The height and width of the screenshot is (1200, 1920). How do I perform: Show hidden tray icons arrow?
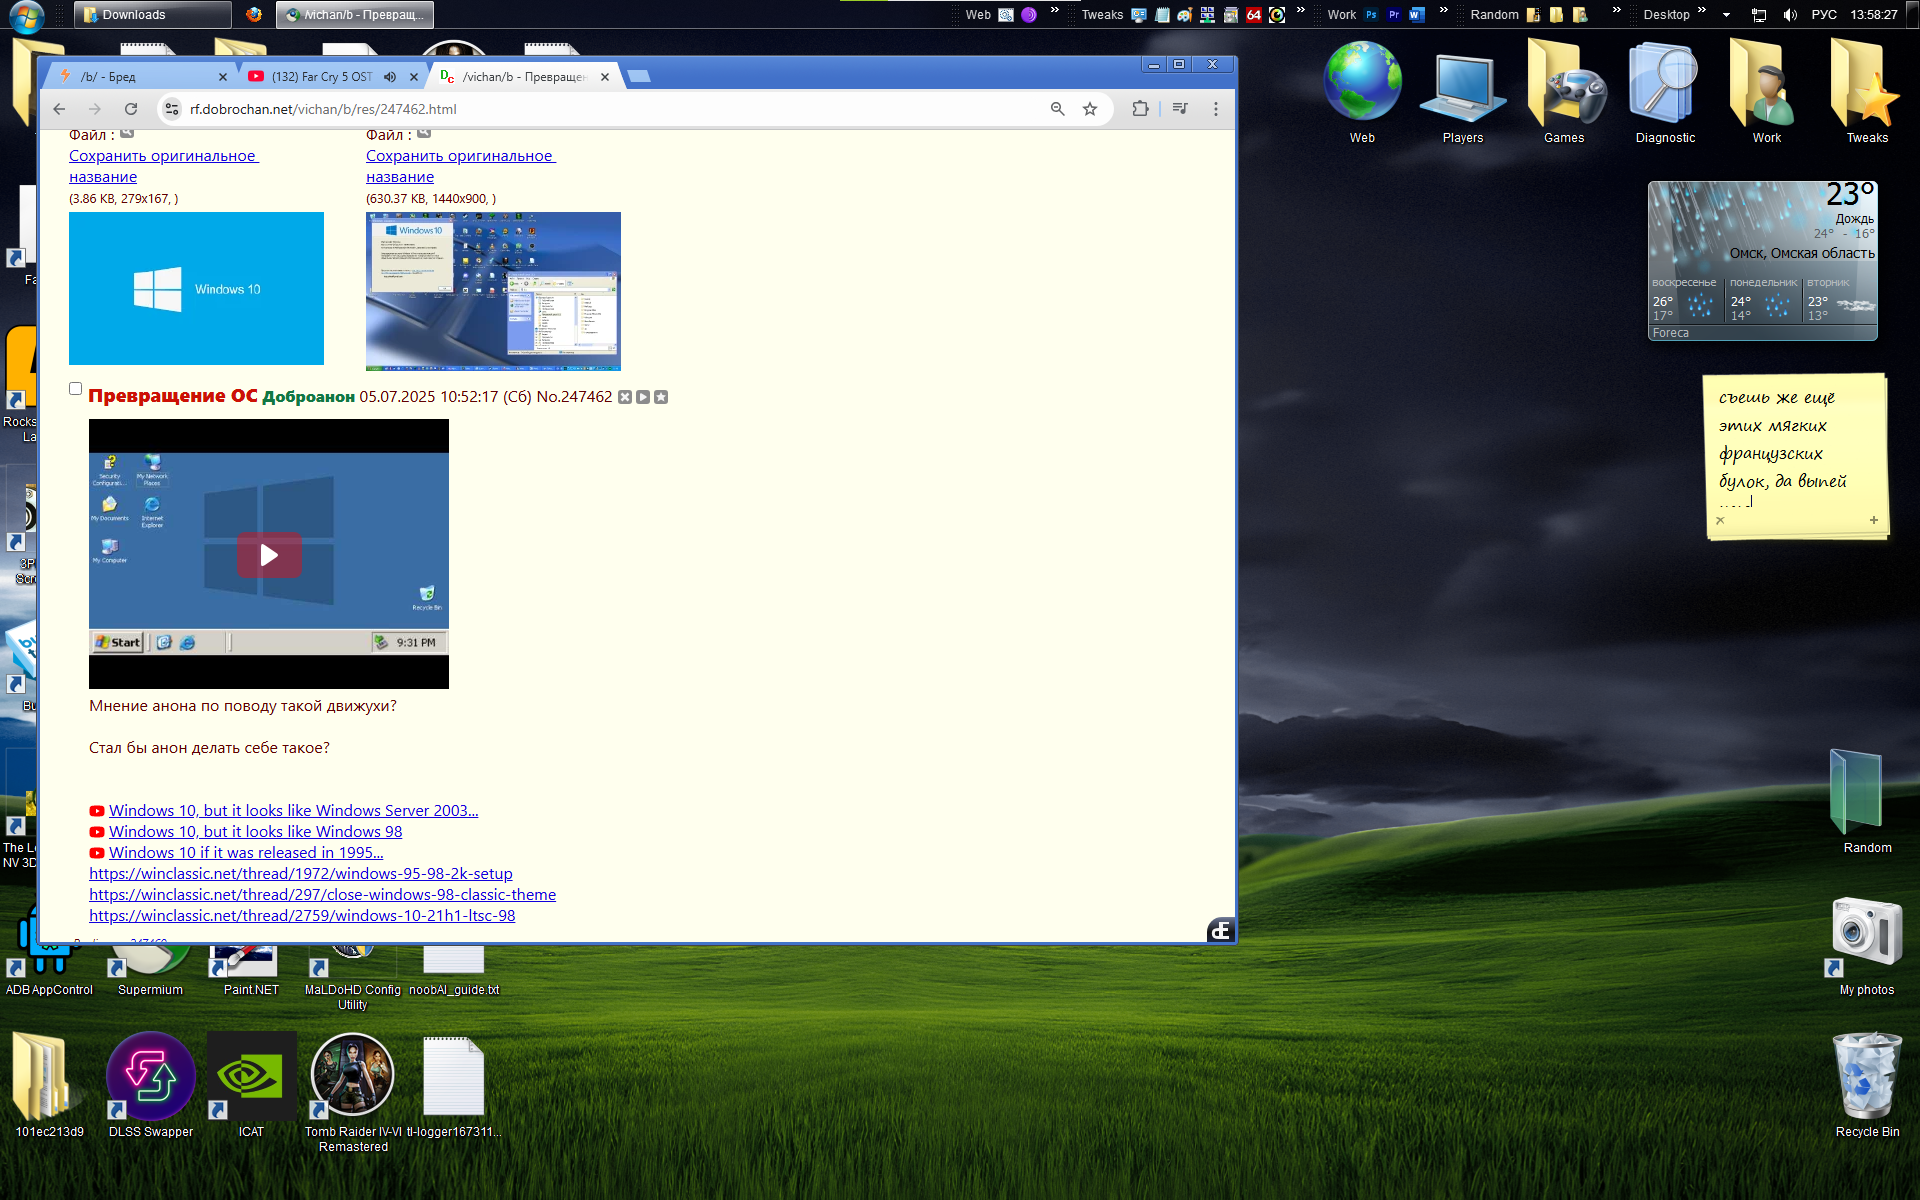tap(1726, 15)
